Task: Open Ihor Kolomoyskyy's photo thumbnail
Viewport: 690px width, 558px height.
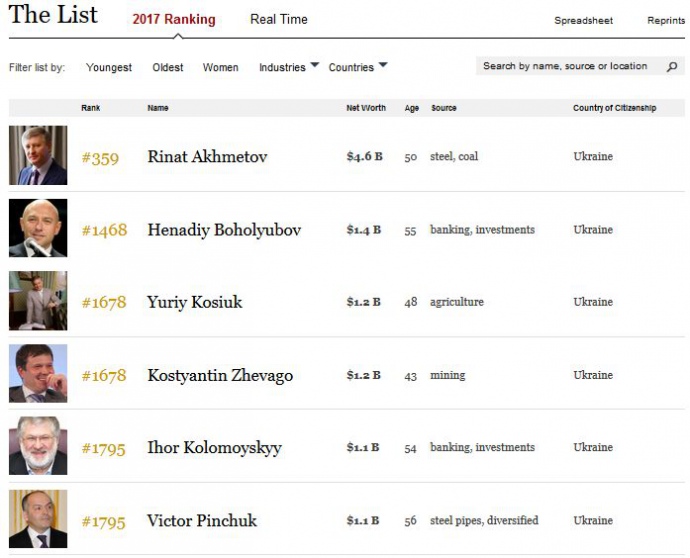Action: (x=38, y=447)
